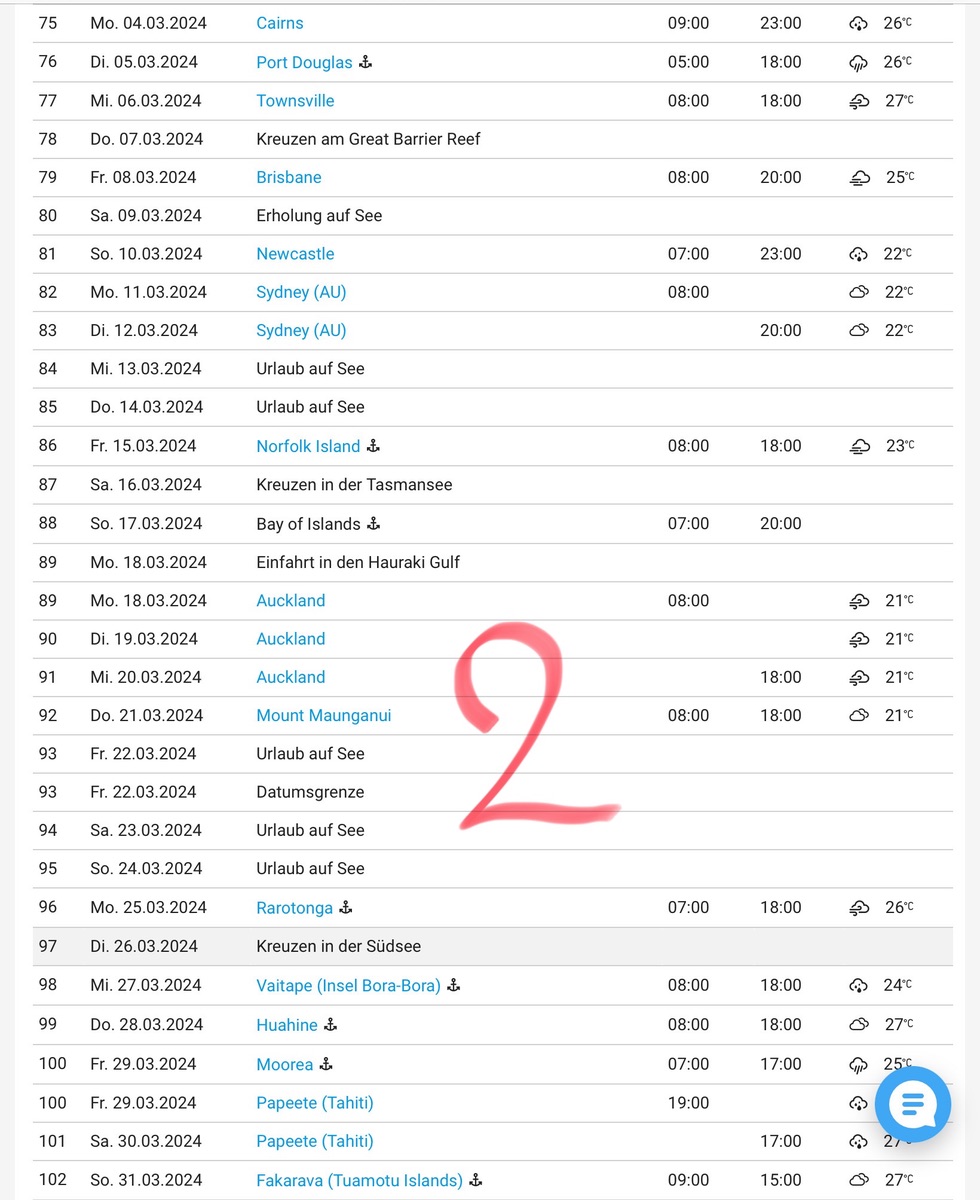980x1200 pixels.
Task: Click the anchor icon next to Norfolk Island
Action: [x=374, y=446]
